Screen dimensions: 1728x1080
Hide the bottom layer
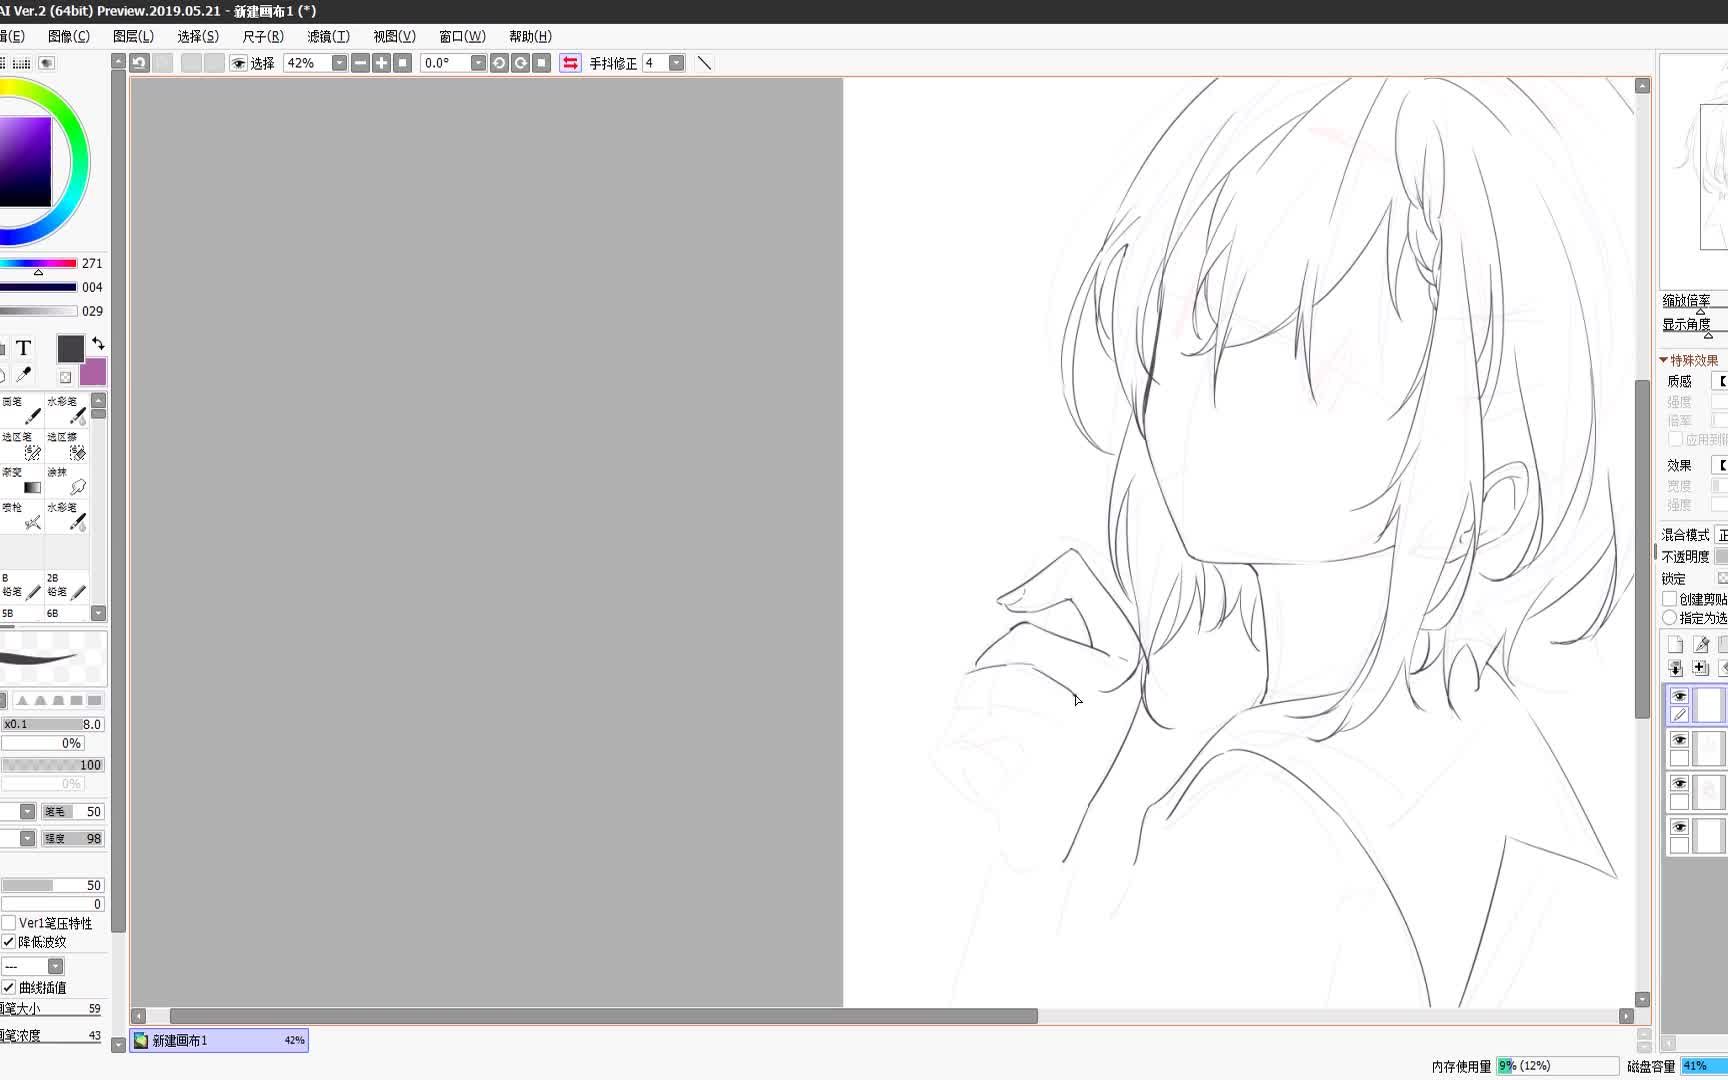(x=1679, y=827)
